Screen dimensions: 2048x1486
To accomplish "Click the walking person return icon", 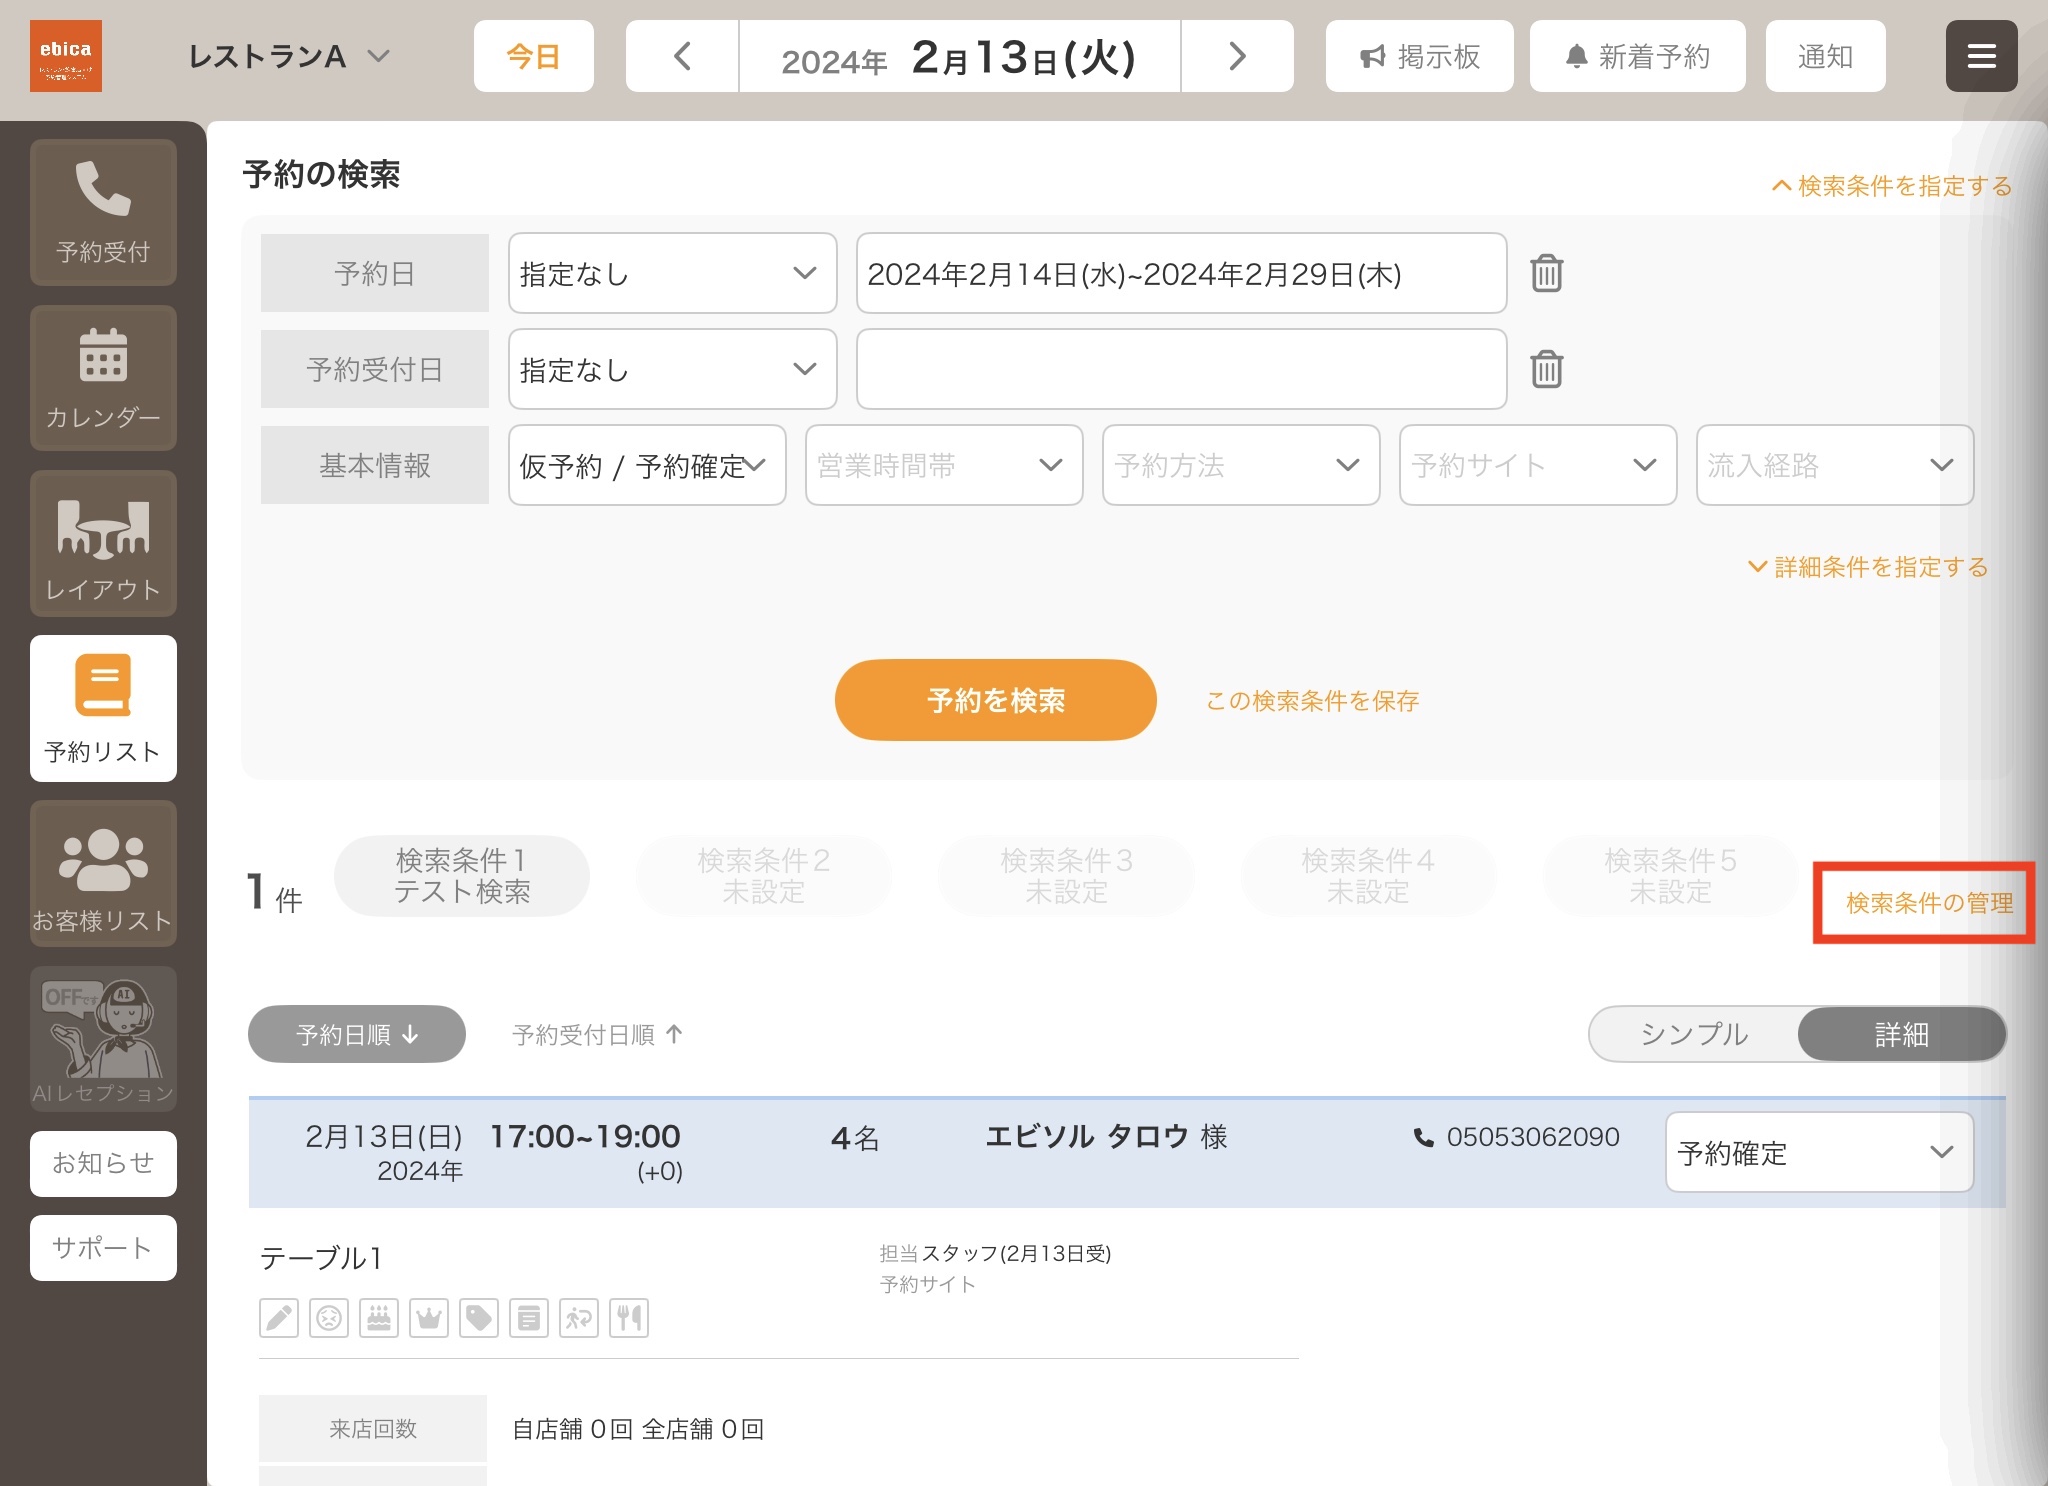I will (x=579, y=1318).
